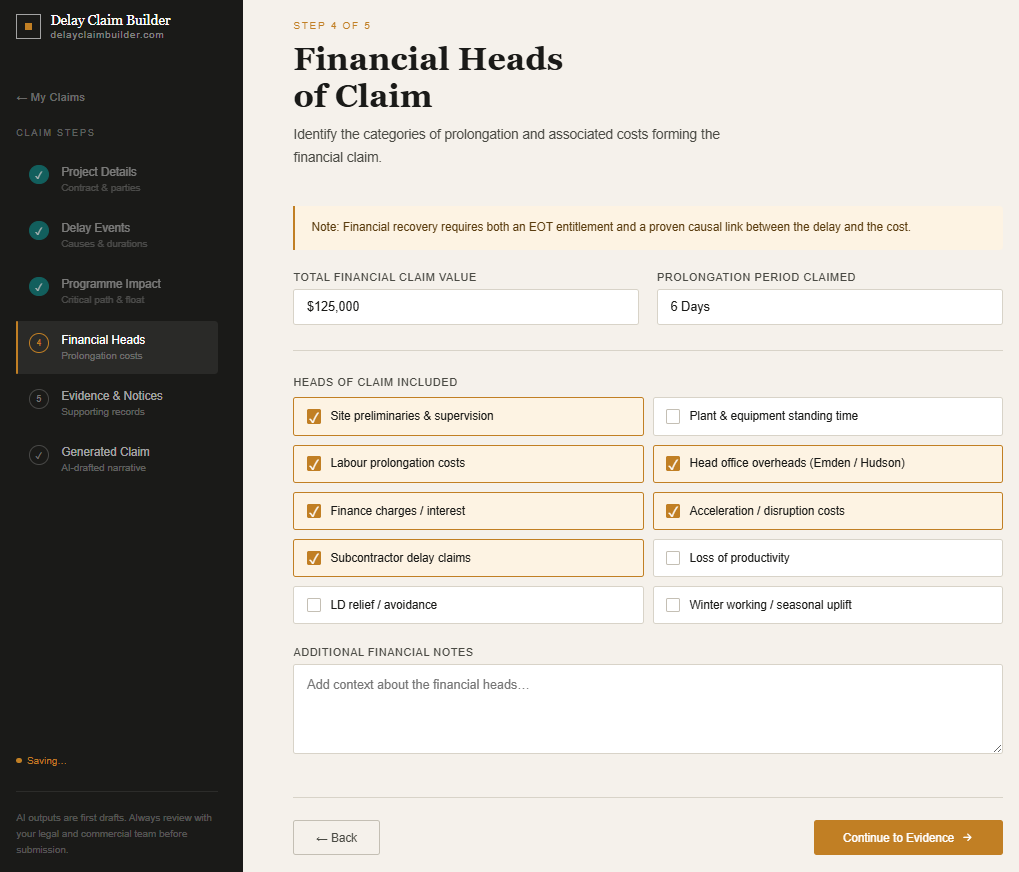This screenshot has width=1019, height=872.
Task: Click the Saving status dot indicator
Action: tap(19, 760)
